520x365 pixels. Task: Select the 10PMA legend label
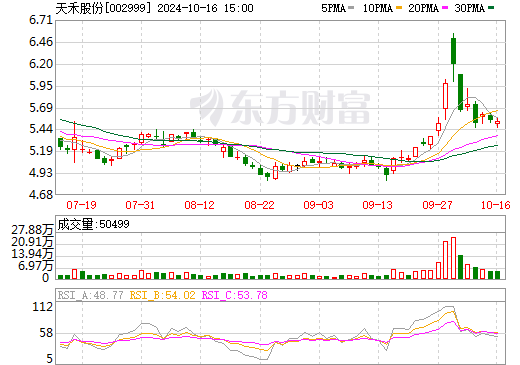point(377,8)
